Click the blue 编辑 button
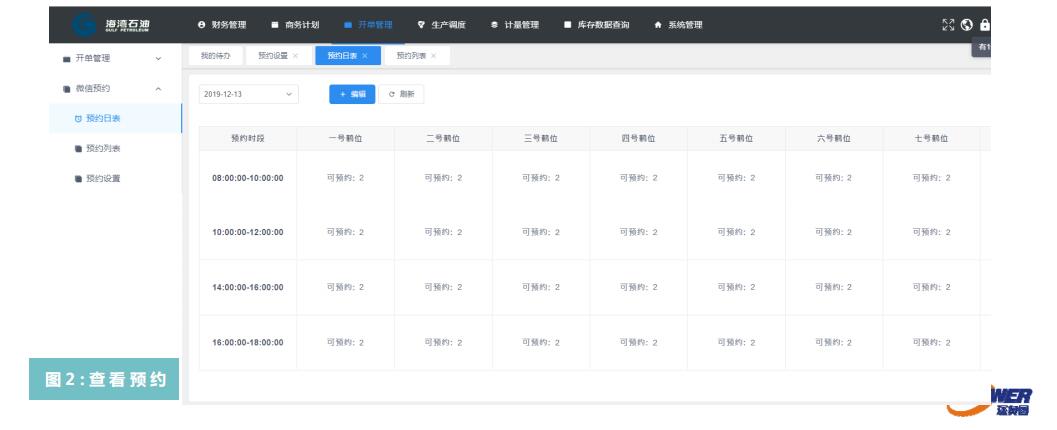Image resolution: width=1057 pixels, height=430 pixels. coord(352,94)
